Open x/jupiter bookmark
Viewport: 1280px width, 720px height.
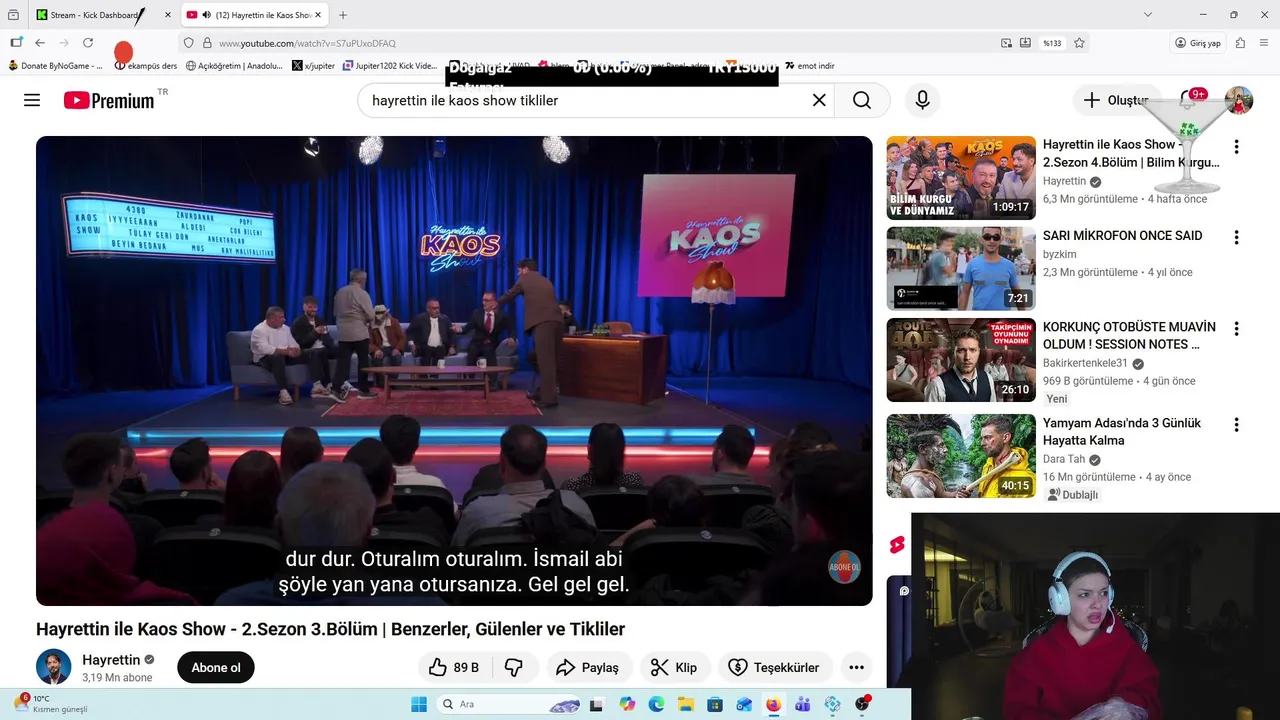(313, 66)
